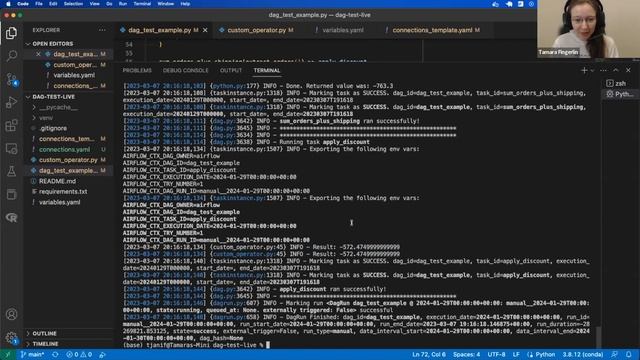The width and height of the screenshot is (640, 360).
Task: Expand the Timeline section
Action: [x=45, y=344]
